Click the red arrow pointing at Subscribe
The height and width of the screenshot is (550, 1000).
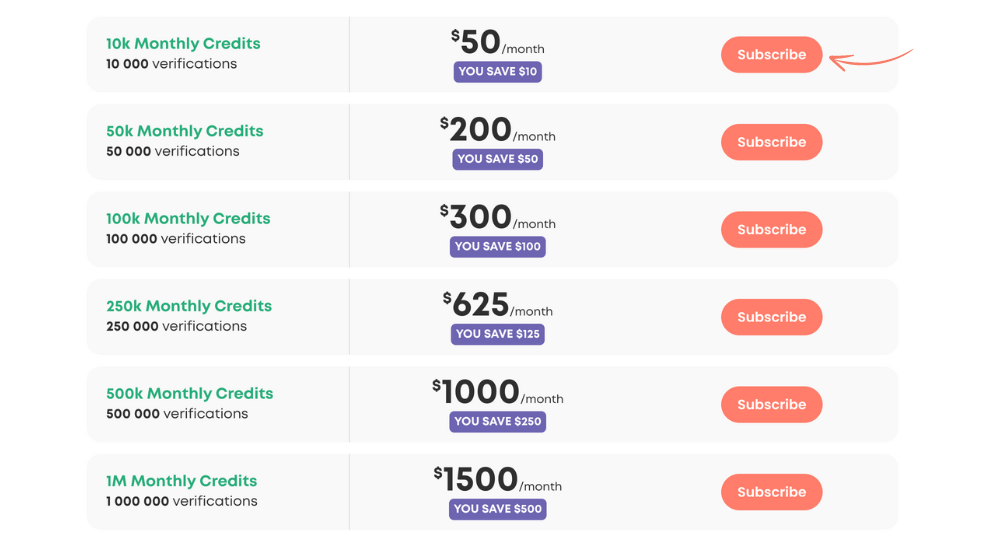point(871,59)
